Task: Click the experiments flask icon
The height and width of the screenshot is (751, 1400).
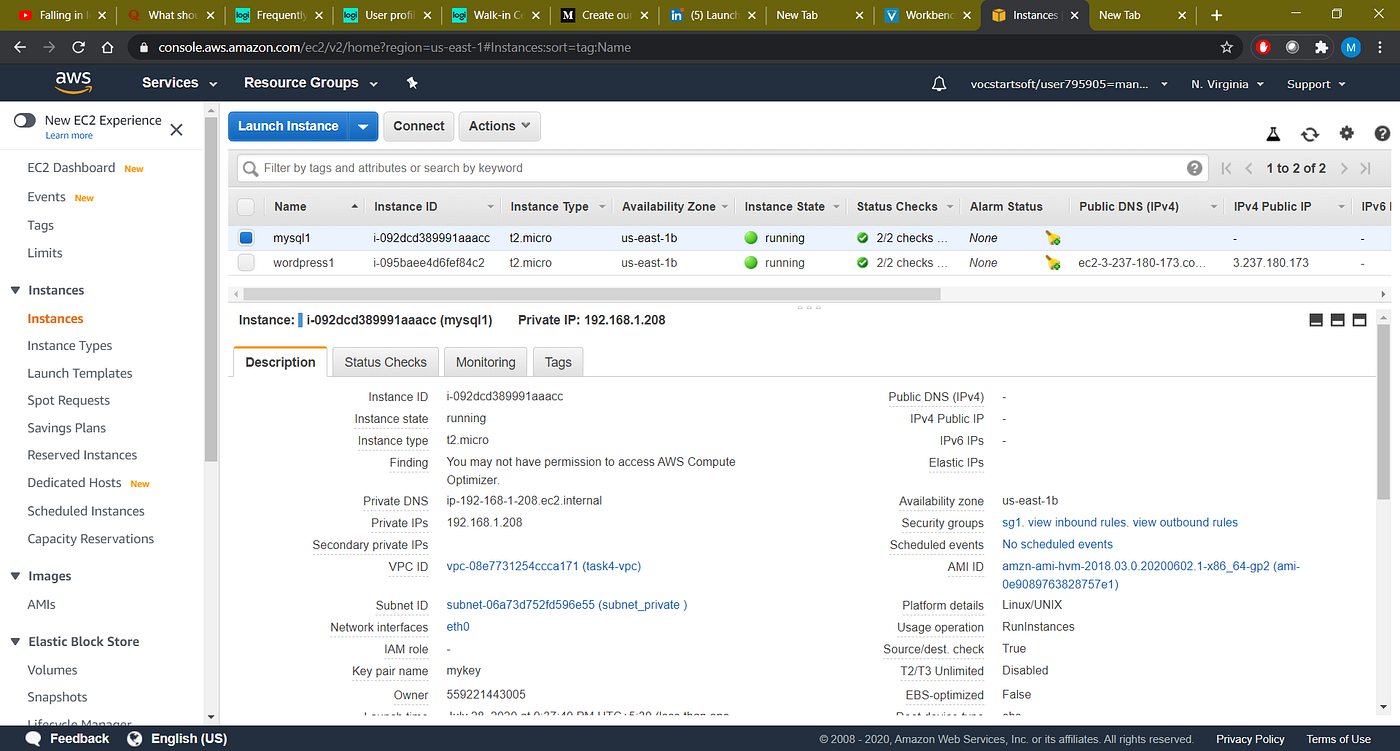Action: 1273,133
